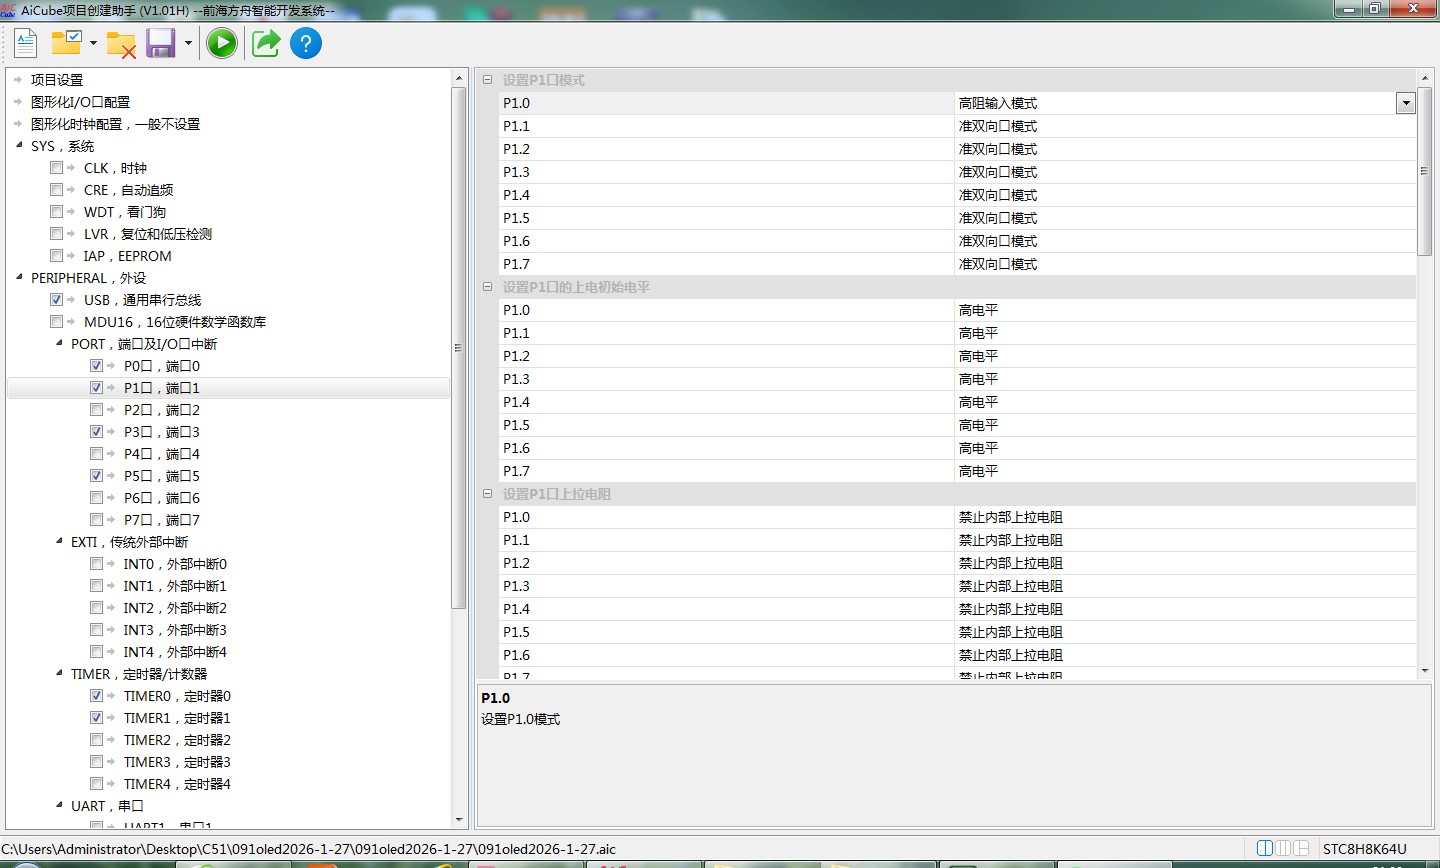Viewport: 1440px width, 868px height.
Task: Click P1.4 initial level 高电平 value
Action: (x=978, y=402)
